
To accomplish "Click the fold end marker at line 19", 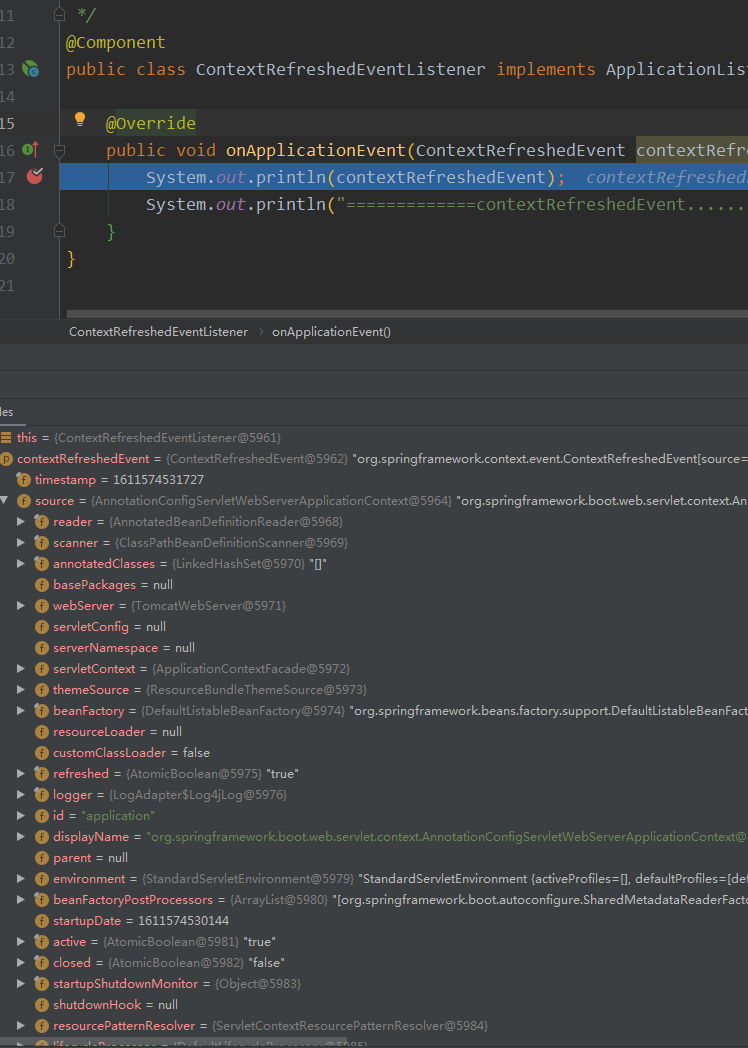I will click(x=59, y=231).
